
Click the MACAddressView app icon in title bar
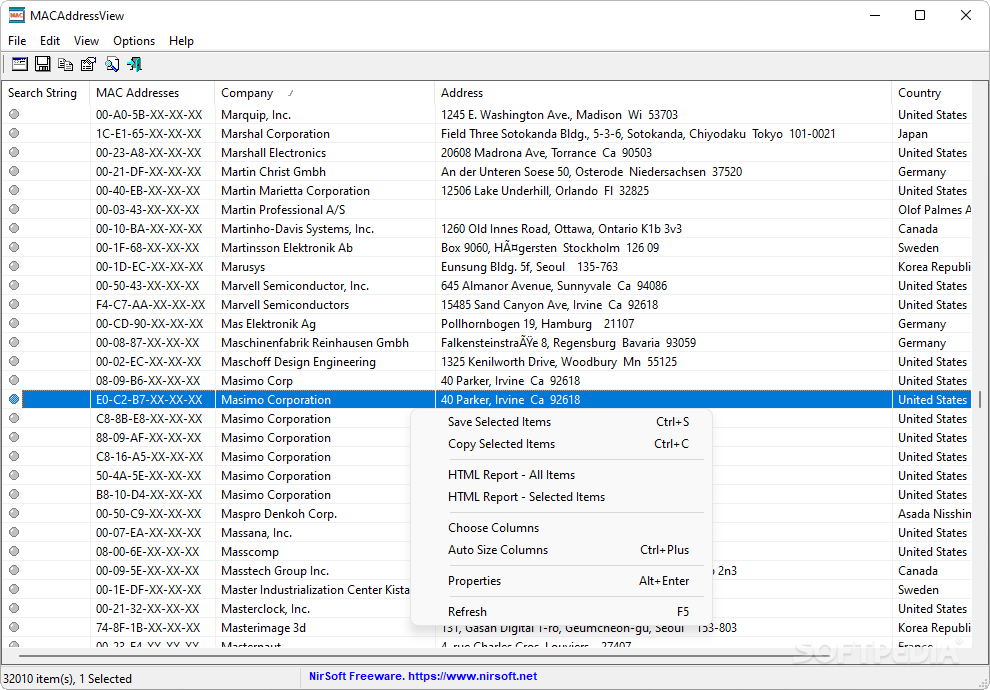(x=16, y=15)
